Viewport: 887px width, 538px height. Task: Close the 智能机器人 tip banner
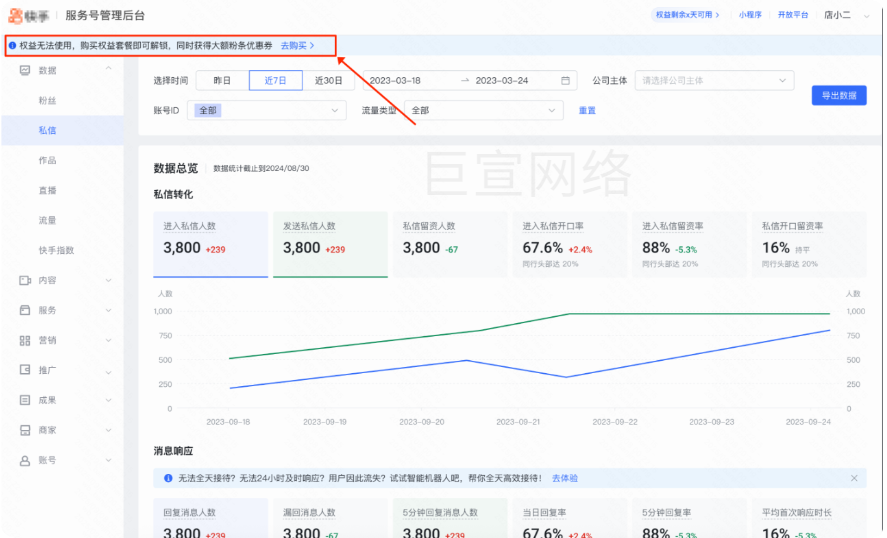pos(854,478)
